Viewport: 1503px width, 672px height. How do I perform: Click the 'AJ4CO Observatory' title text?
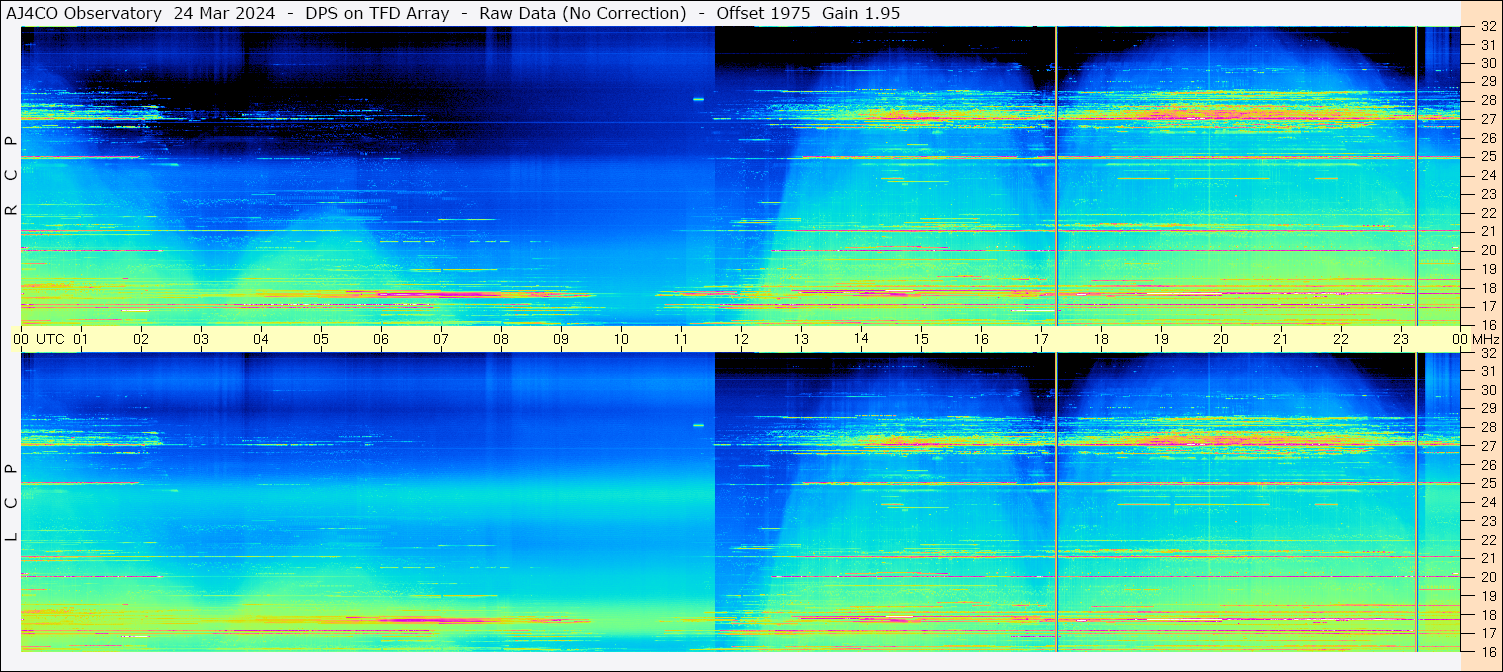pyautogui.click(x=84, y=13)
